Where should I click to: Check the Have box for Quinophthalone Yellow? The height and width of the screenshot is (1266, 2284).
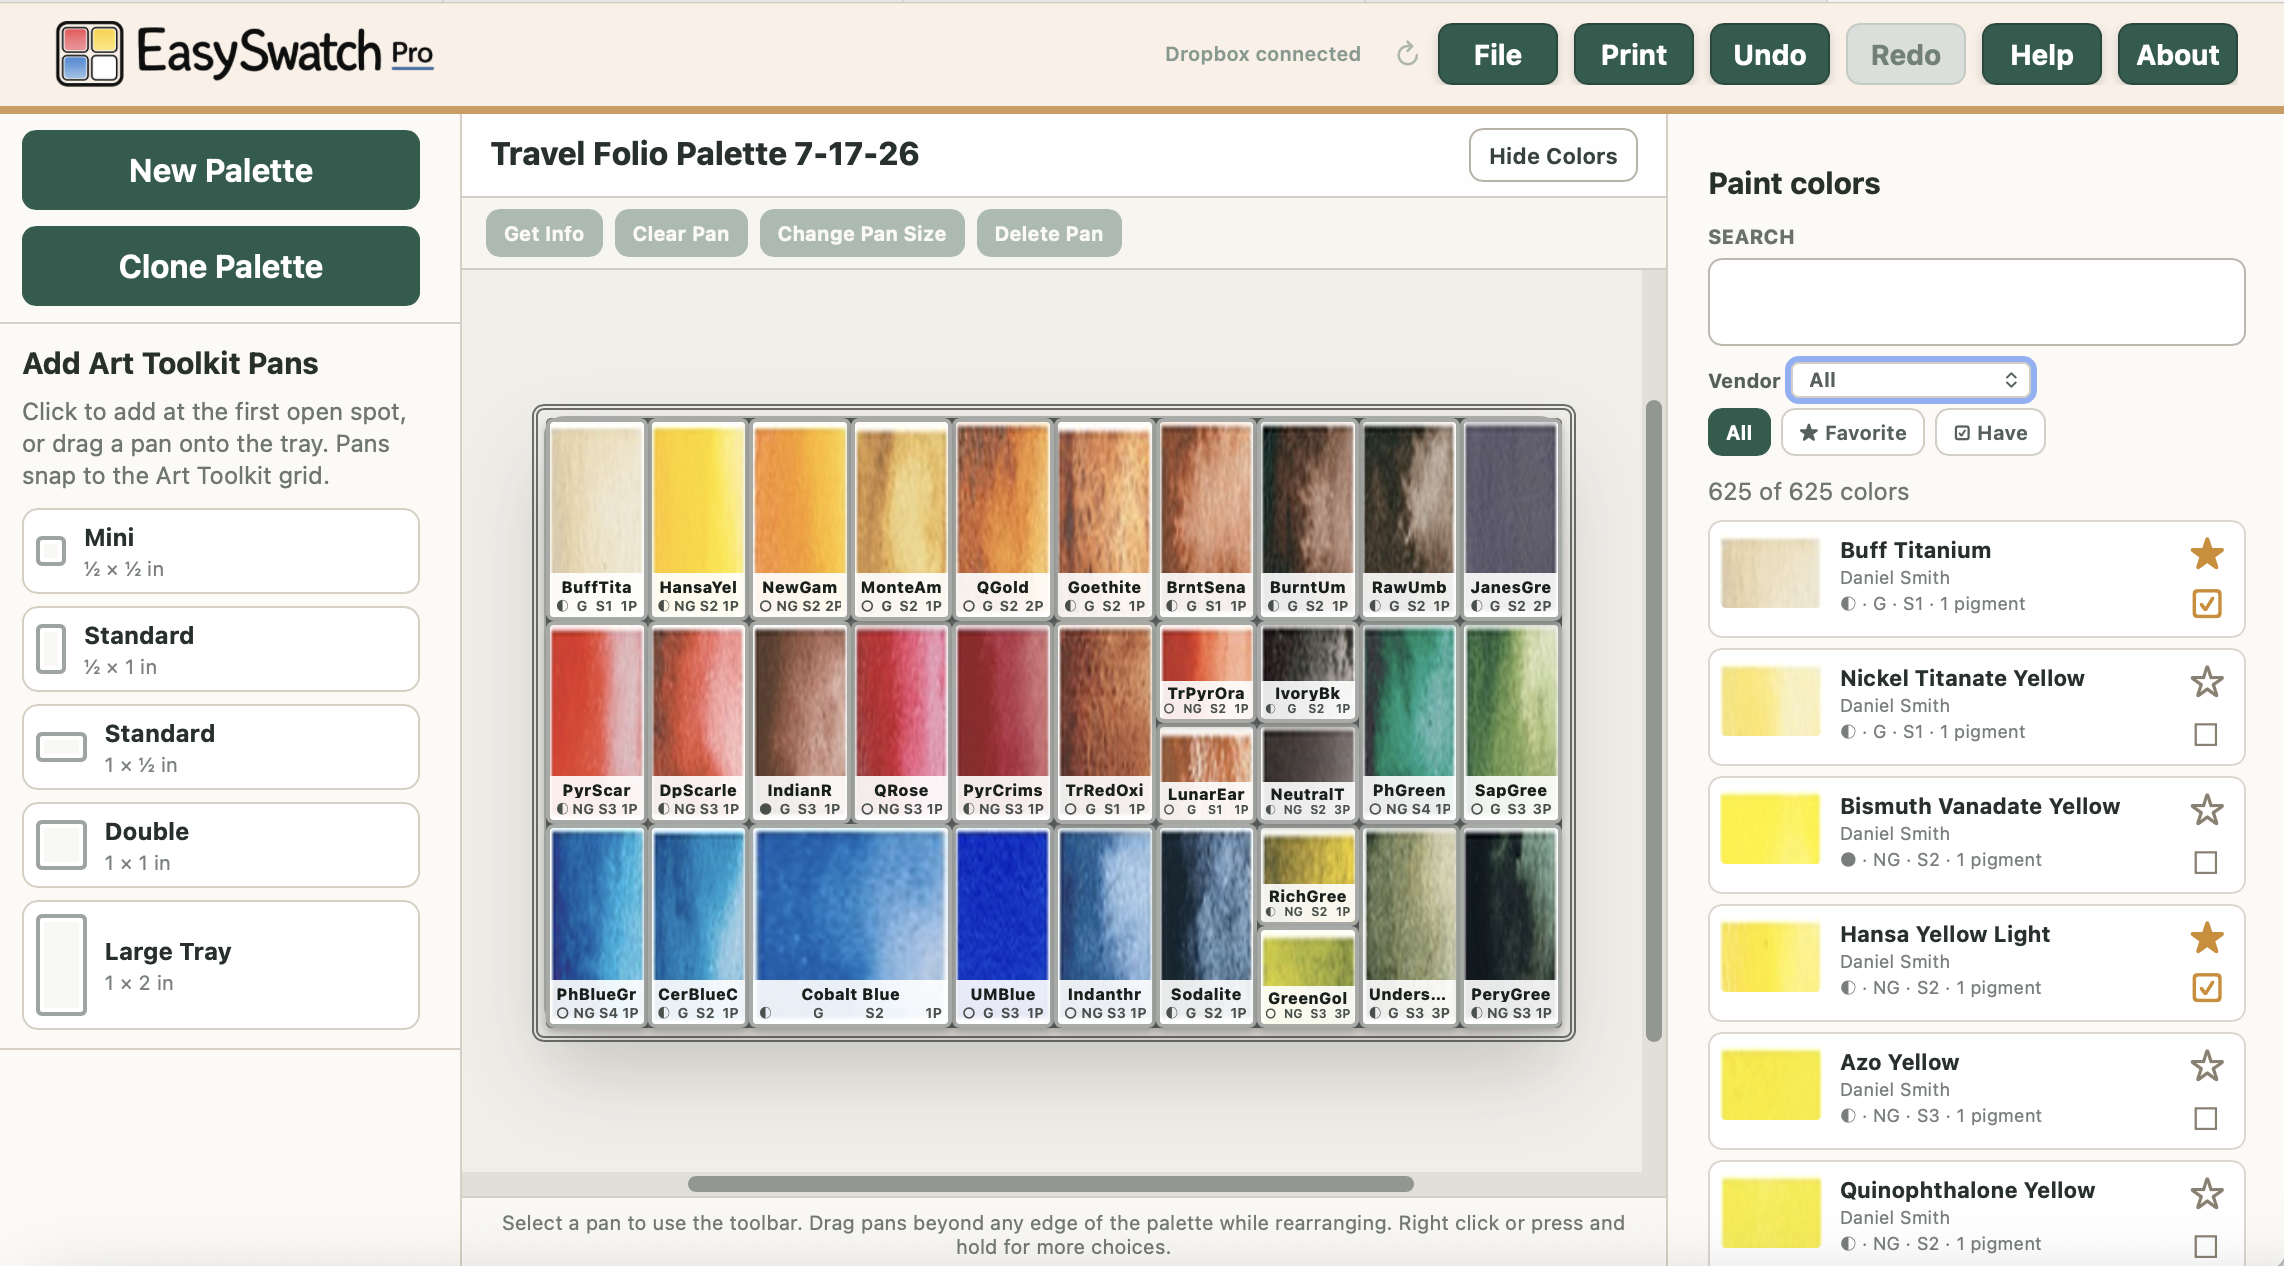2206,1246
